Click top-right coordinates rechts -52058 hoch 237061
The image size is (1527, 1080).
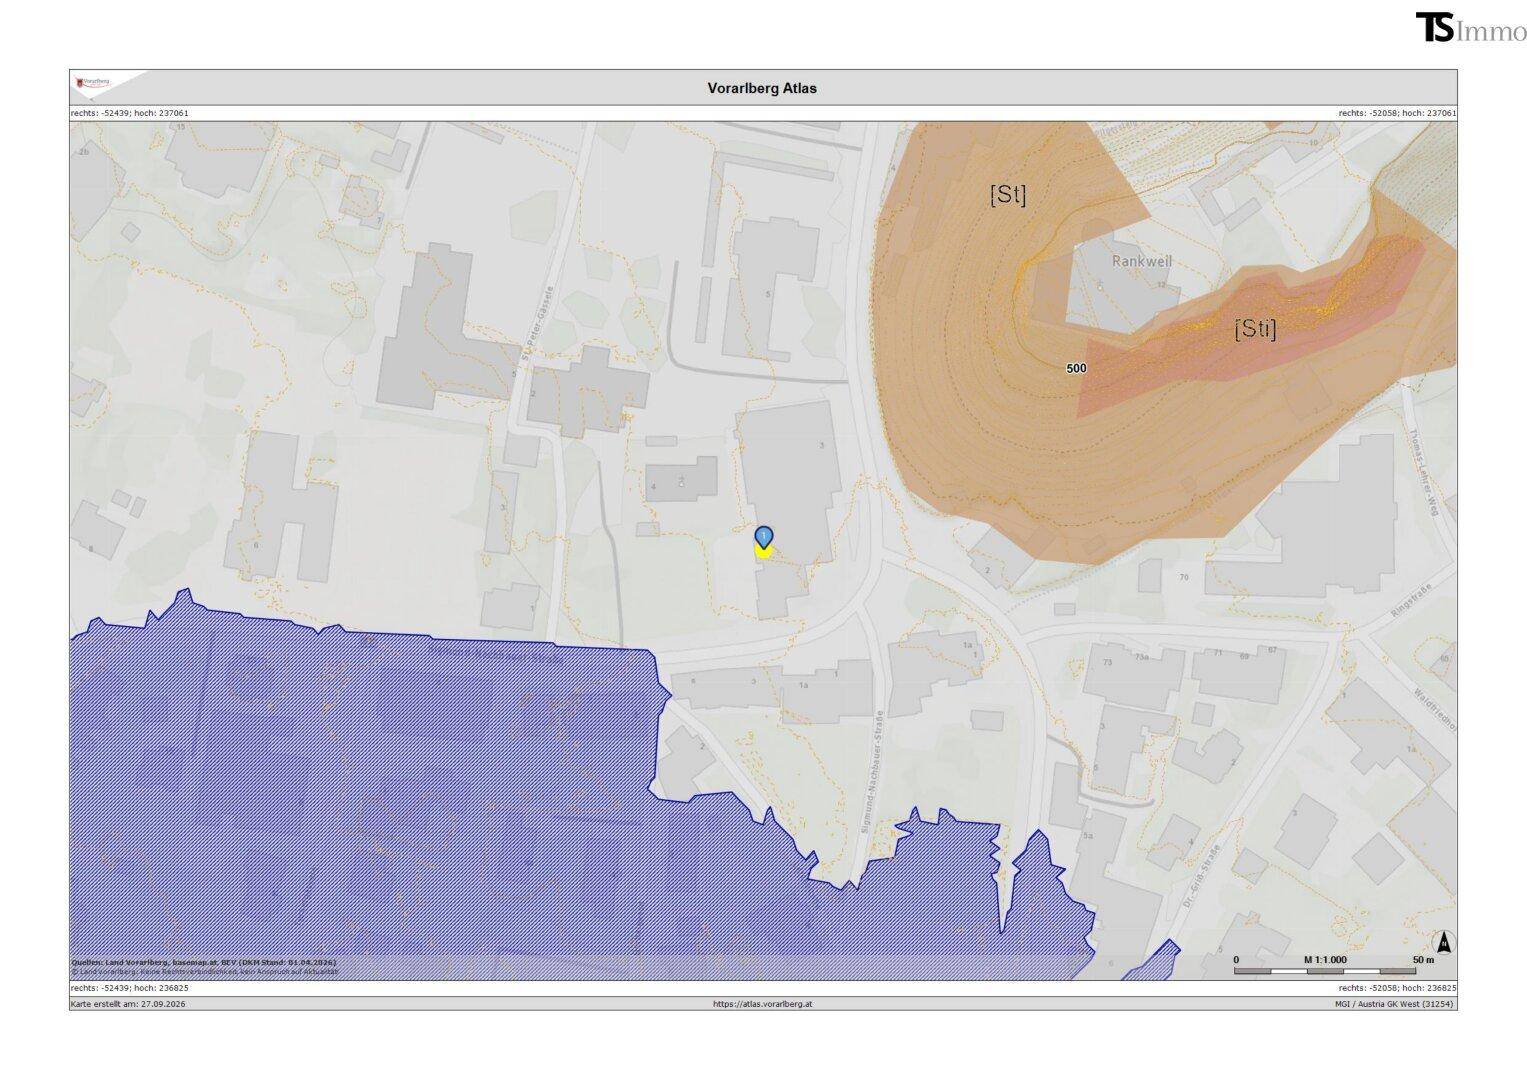pos(1397,113)
